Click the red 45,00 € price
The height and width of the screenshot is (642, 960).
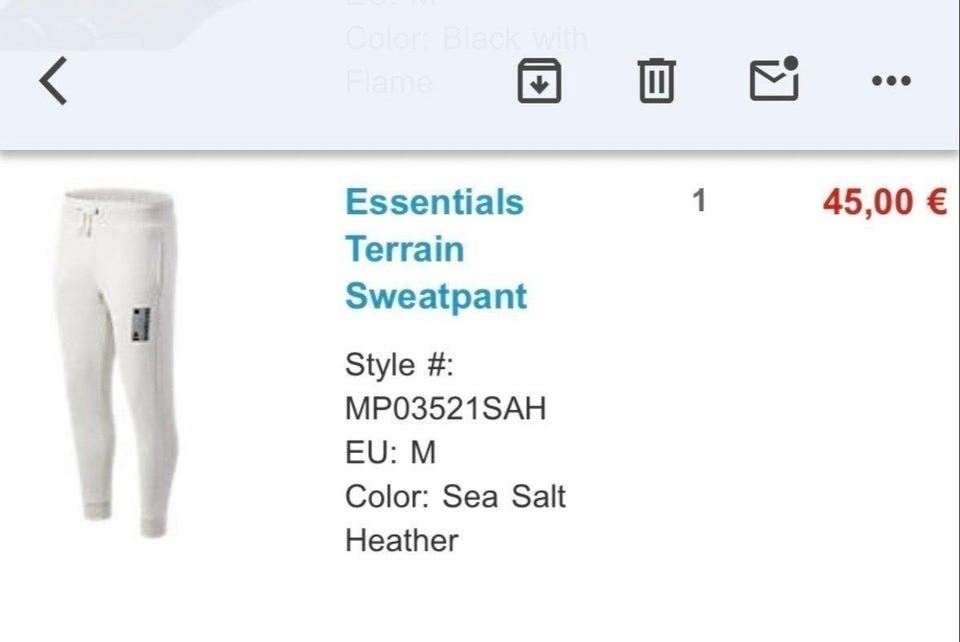(884, 202)
